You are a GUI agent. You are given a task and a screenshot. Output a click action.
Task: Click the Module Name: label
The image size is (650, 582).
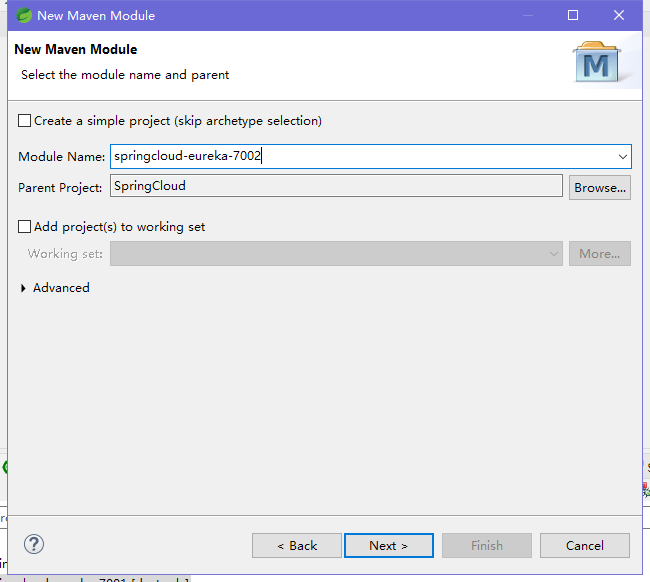point(62,157)
